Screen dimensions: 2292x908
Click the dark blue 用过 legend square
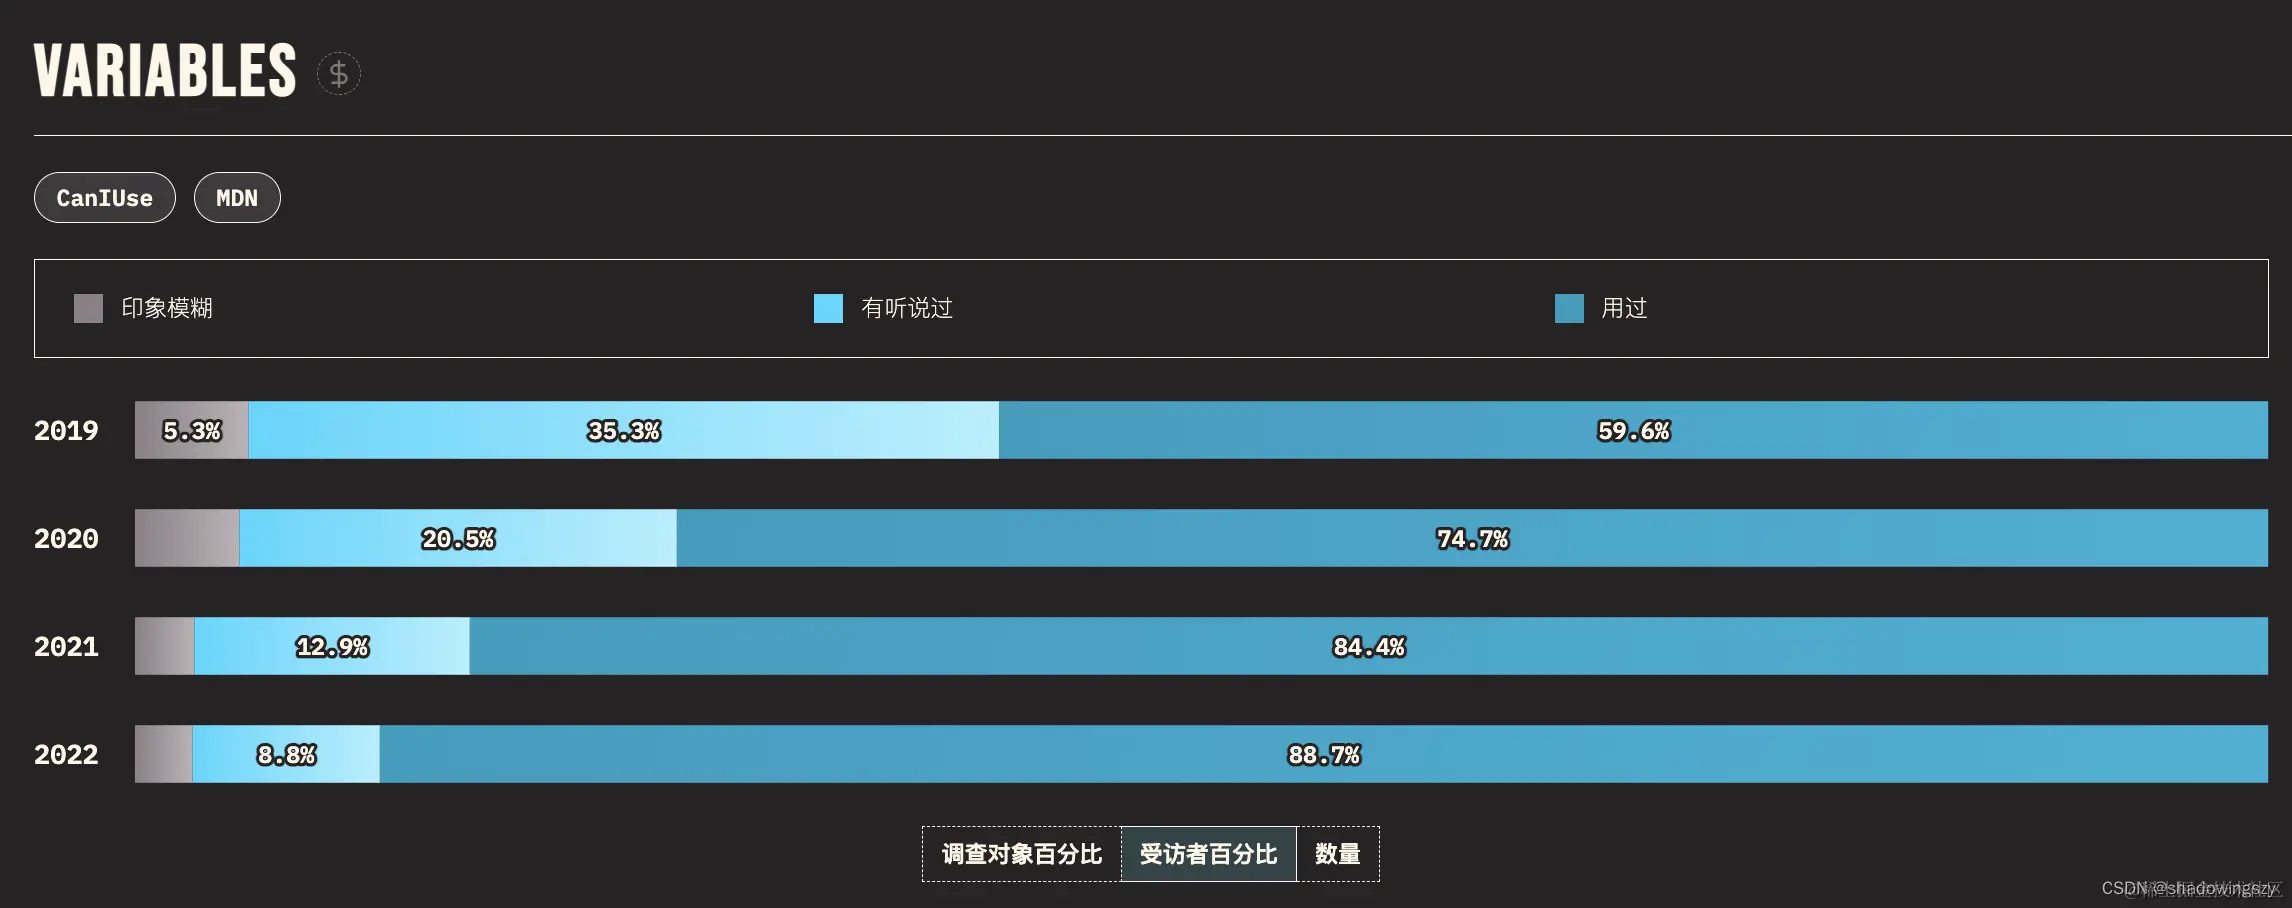[1568, 308]
